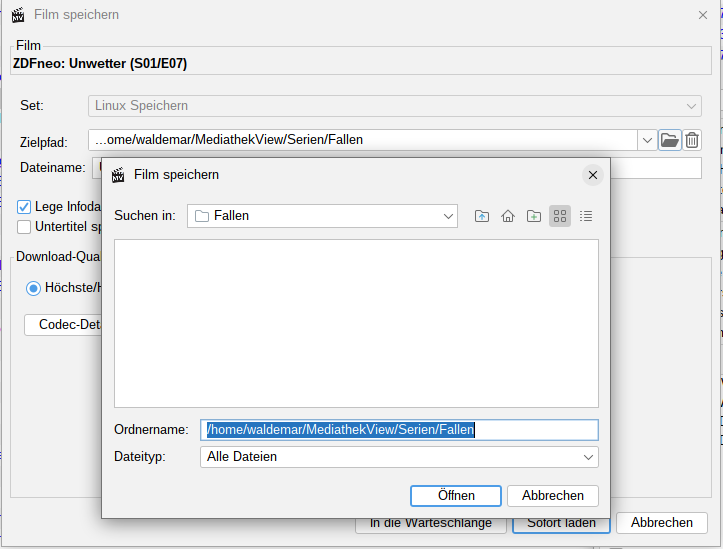Toggle the Lege Infodatei checkbox

(25, 207)
